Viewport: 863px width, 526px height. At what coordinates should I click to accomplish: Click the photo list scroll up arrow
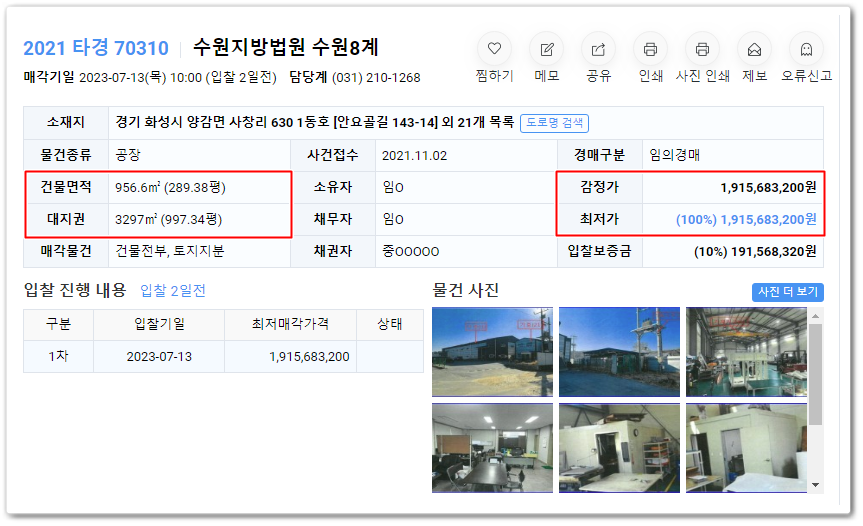point(816,316)
